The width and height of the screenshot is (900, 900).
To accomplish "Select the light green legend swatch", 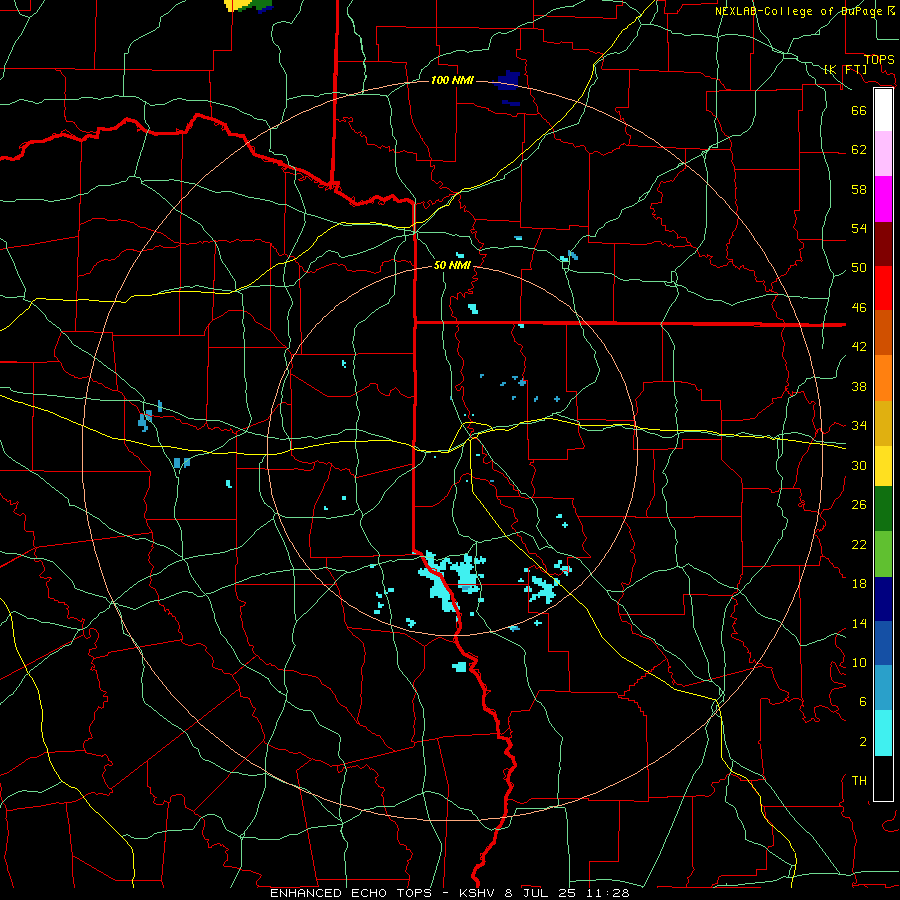I will pos(883,554).
